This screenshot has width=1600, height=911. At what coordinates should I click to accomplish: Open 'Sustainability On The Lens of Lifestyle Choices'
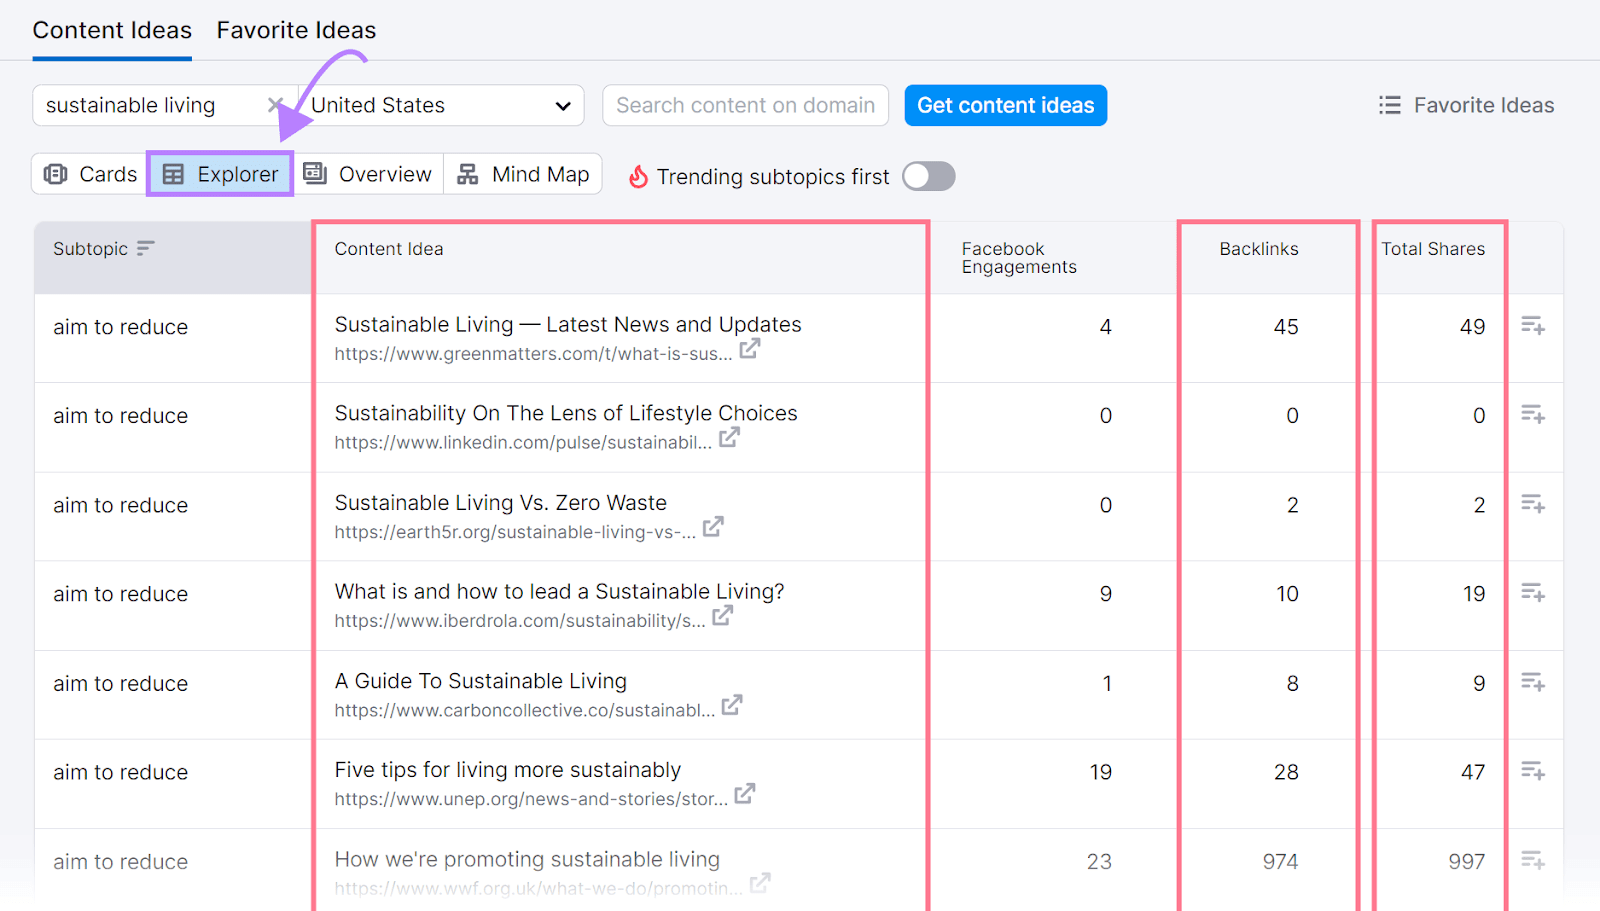pos(566,414)
